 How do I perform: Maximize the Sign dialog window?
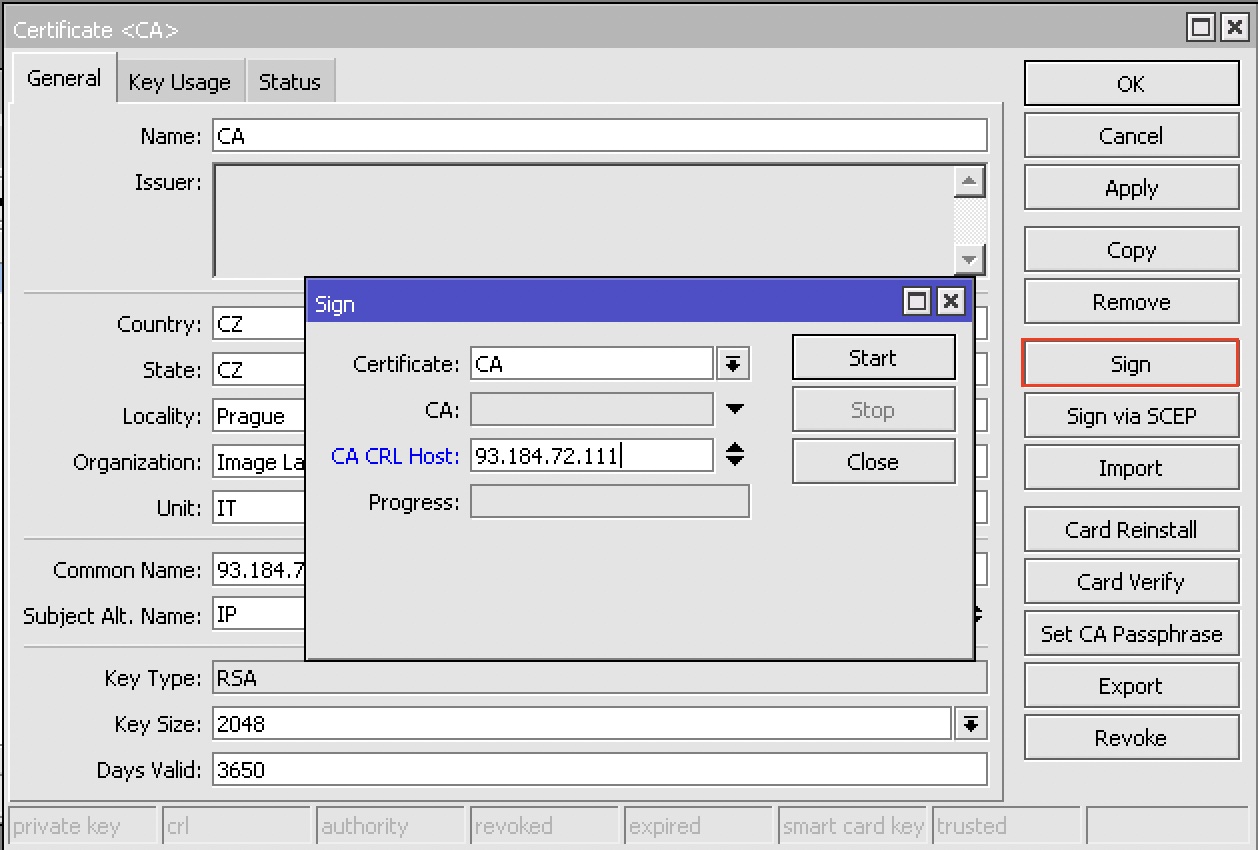916,302
